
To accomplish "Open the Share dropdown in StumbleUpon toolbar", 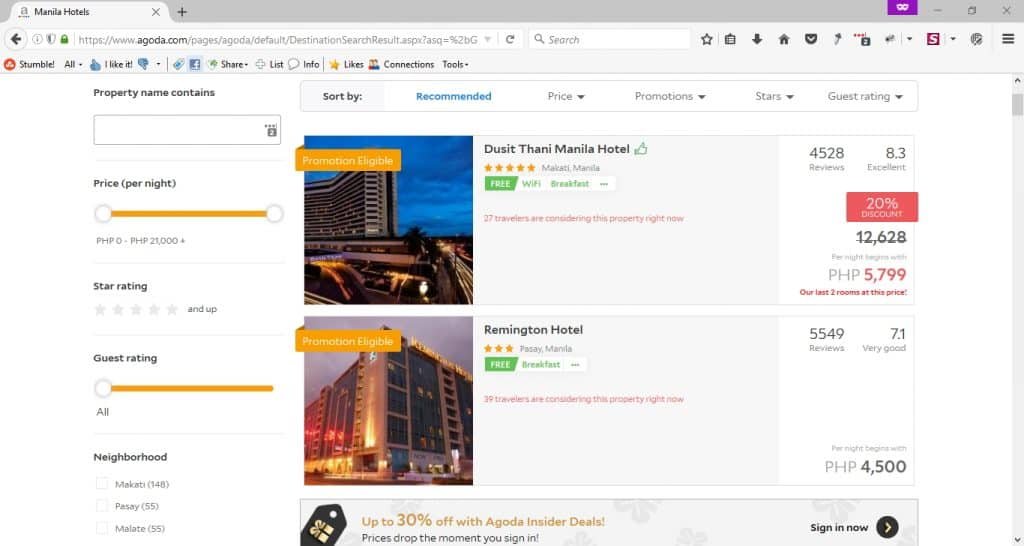I will [228, 64].
